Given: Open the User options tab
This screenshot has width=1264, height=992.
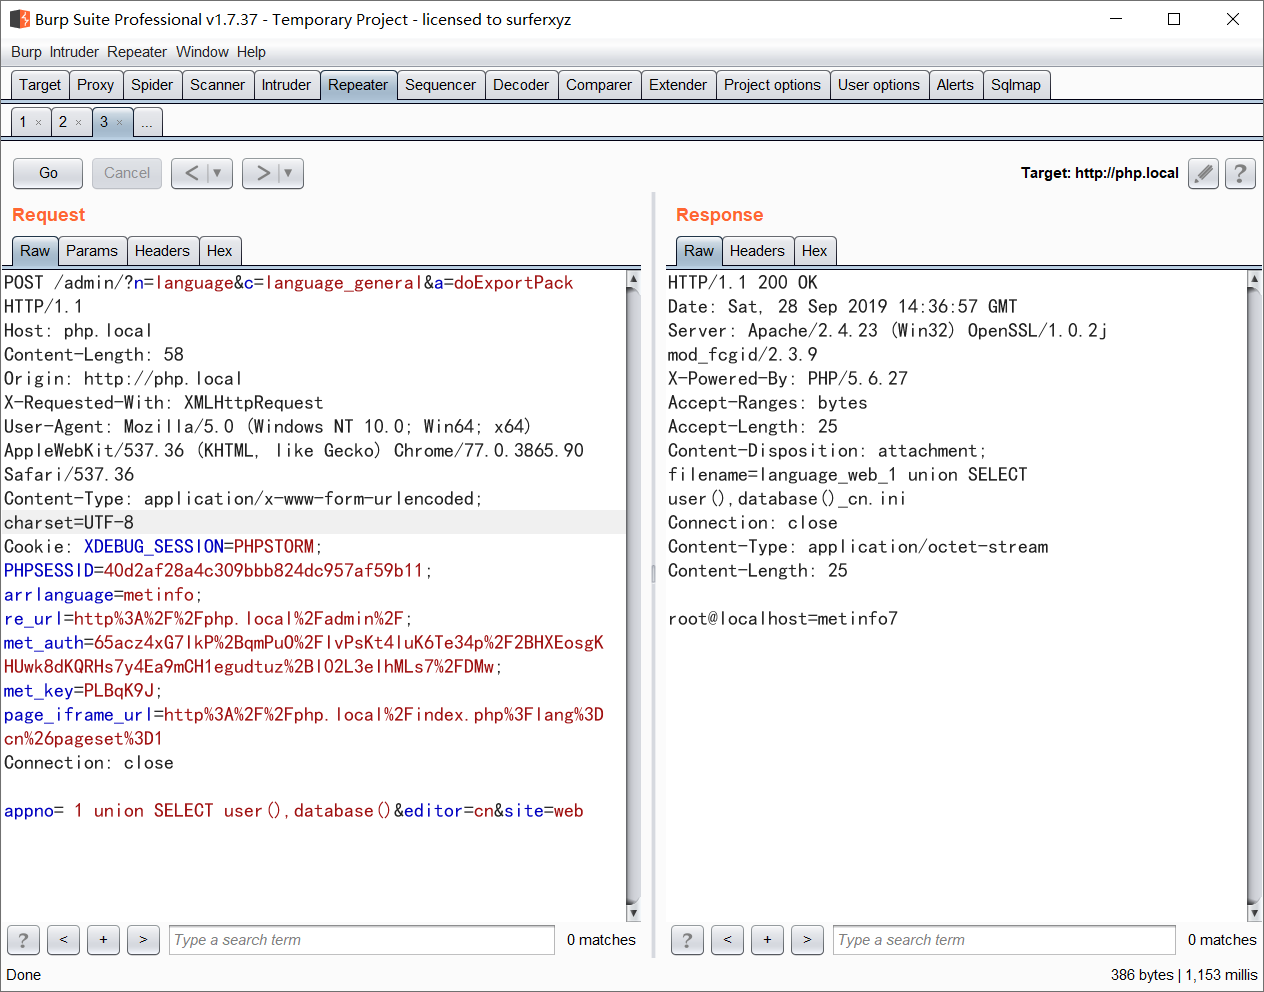Looking at the screenshot, I should (x=879, y=85).
